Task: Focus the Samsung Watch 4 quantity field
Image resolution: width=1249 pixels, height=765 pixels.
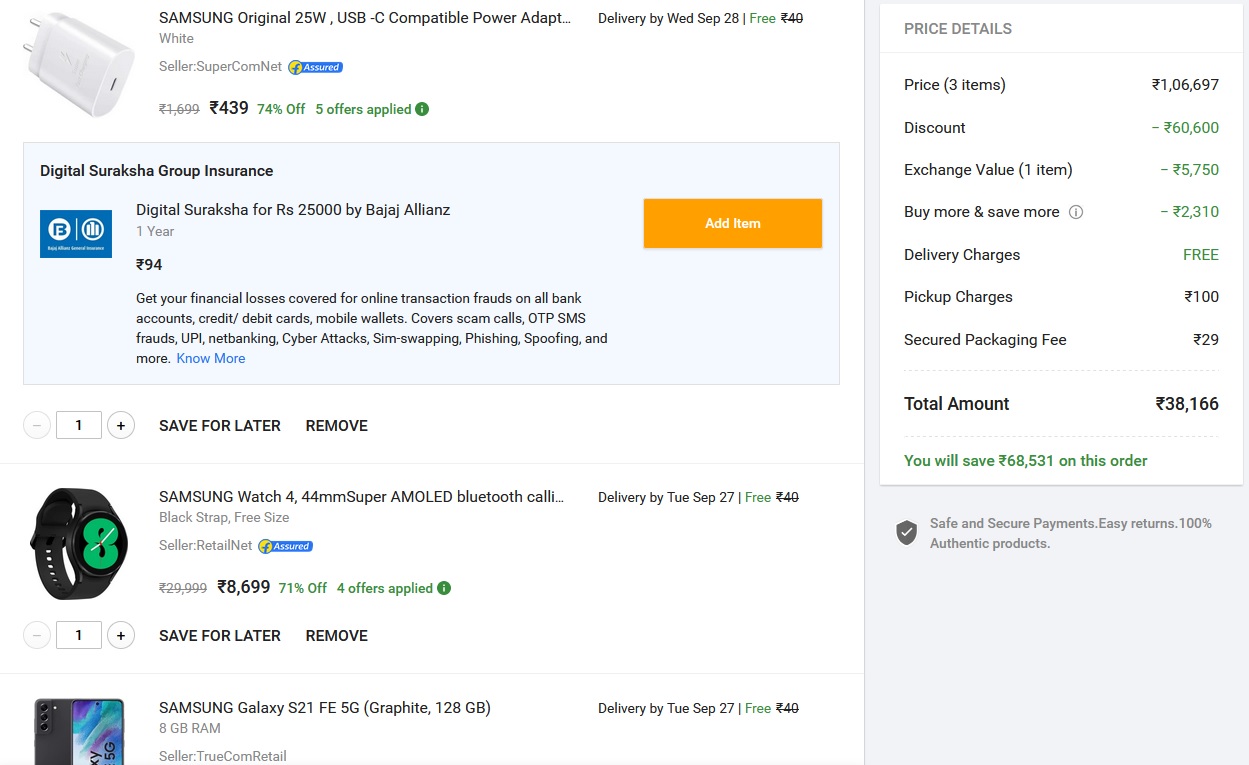Action: 79,636
